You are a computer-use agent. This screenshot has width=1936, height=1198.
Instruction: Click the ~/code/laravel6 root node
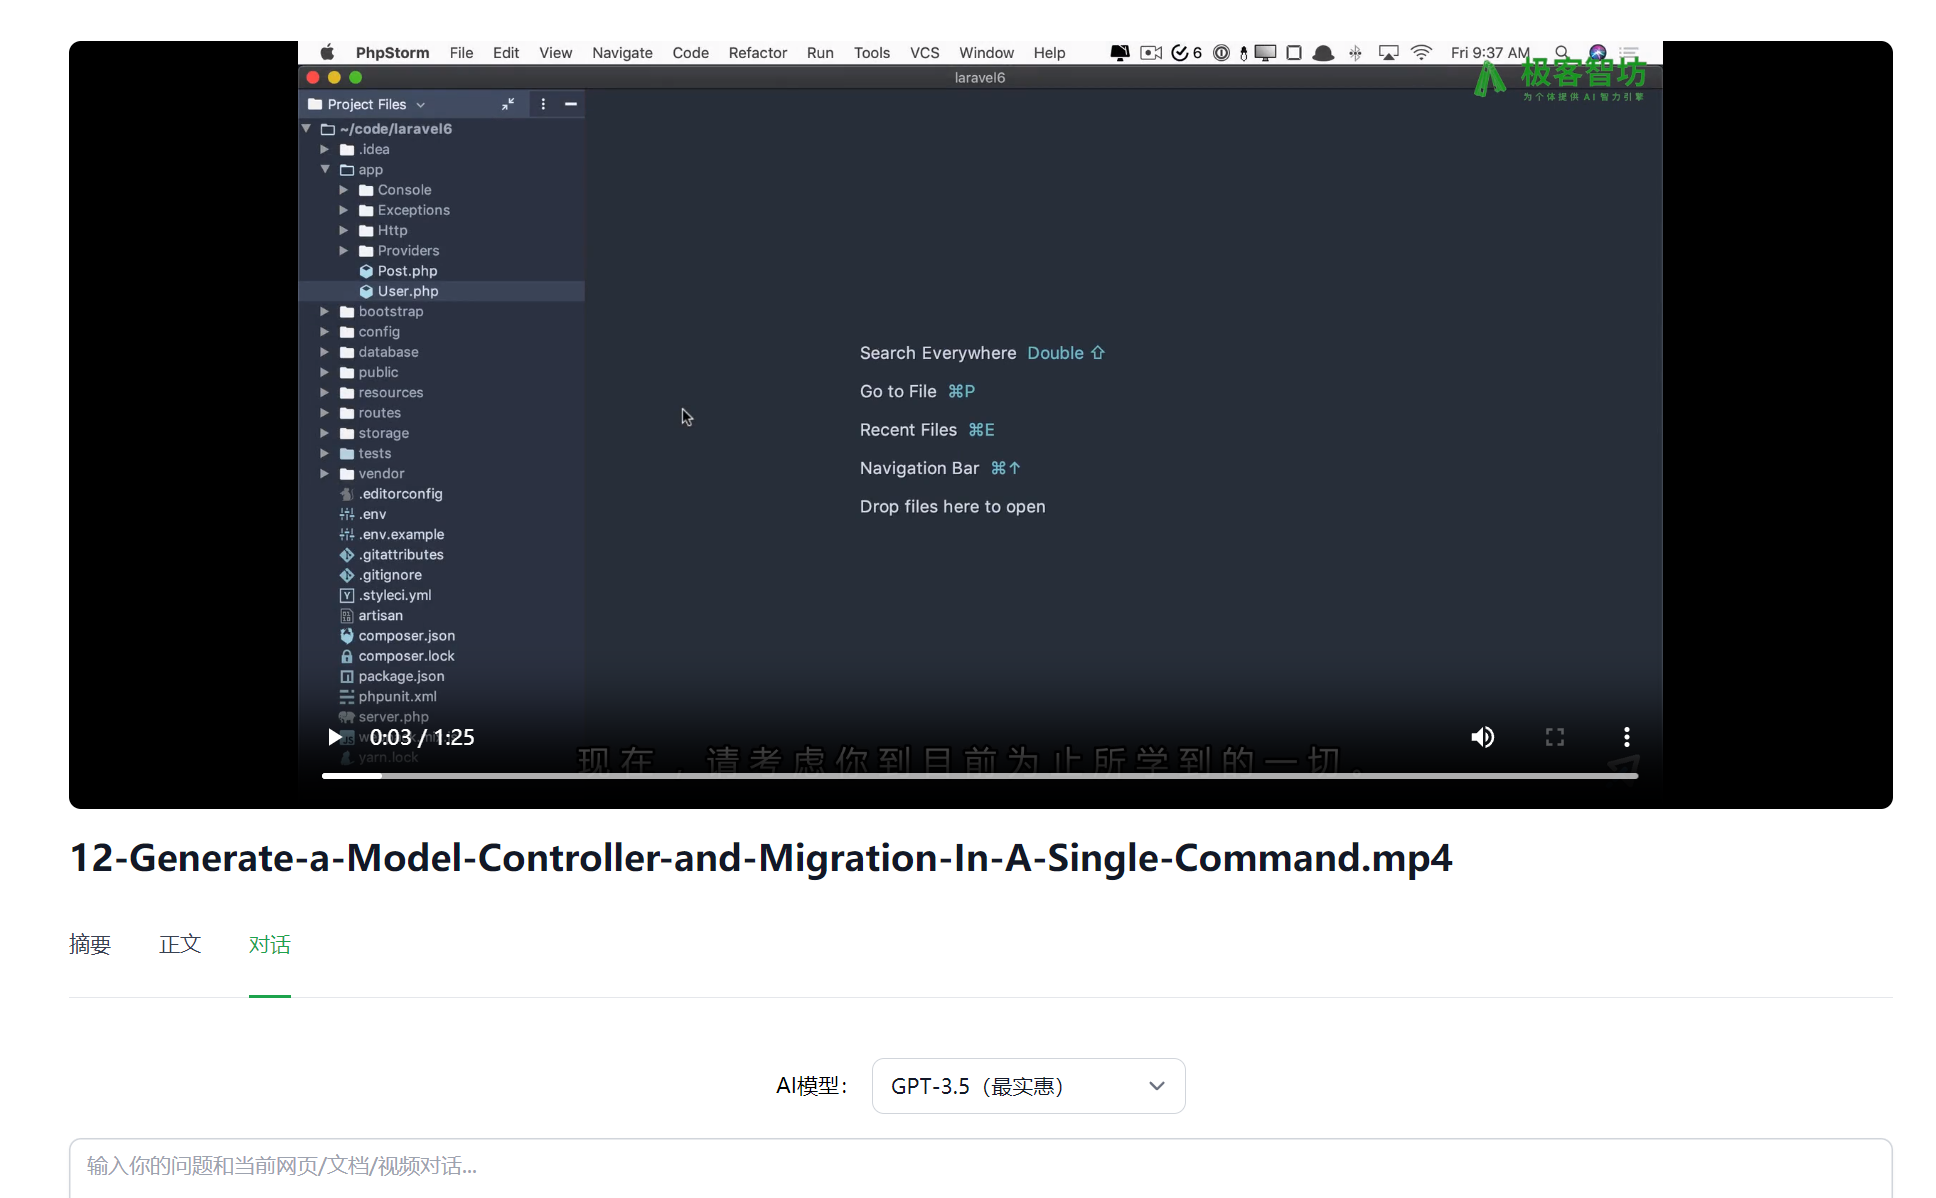395,129
